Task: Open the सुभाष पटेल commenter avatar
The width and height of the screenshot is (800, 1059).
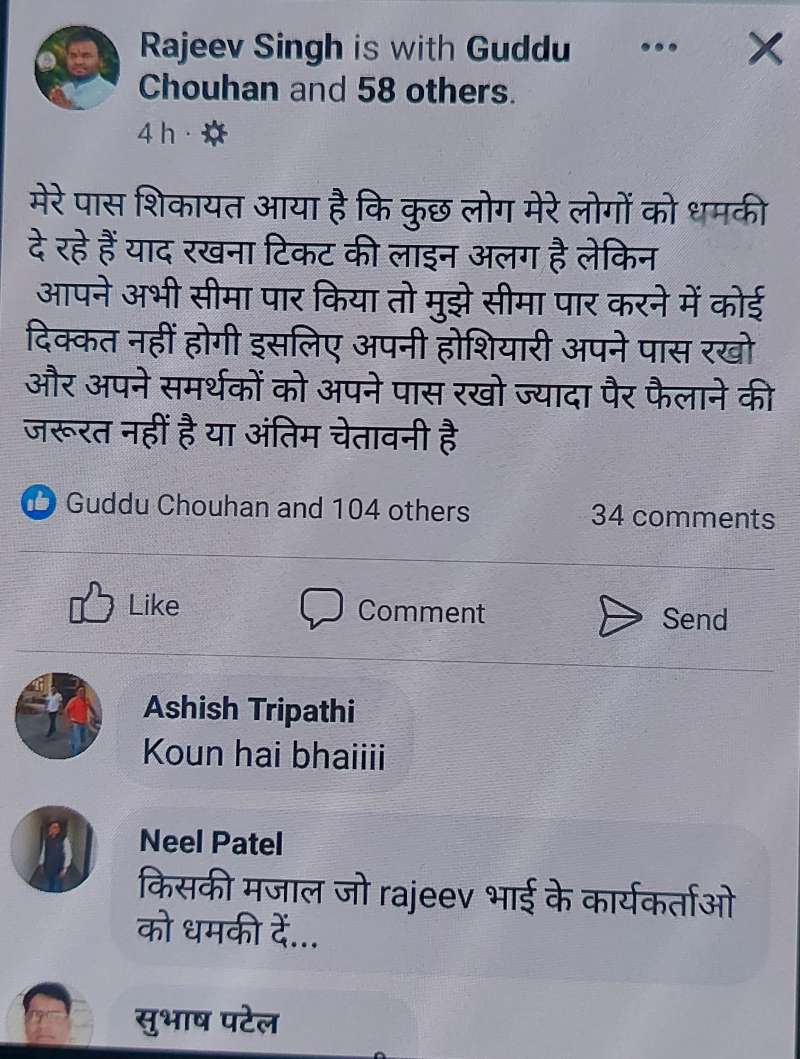Action: point(47,1016)
